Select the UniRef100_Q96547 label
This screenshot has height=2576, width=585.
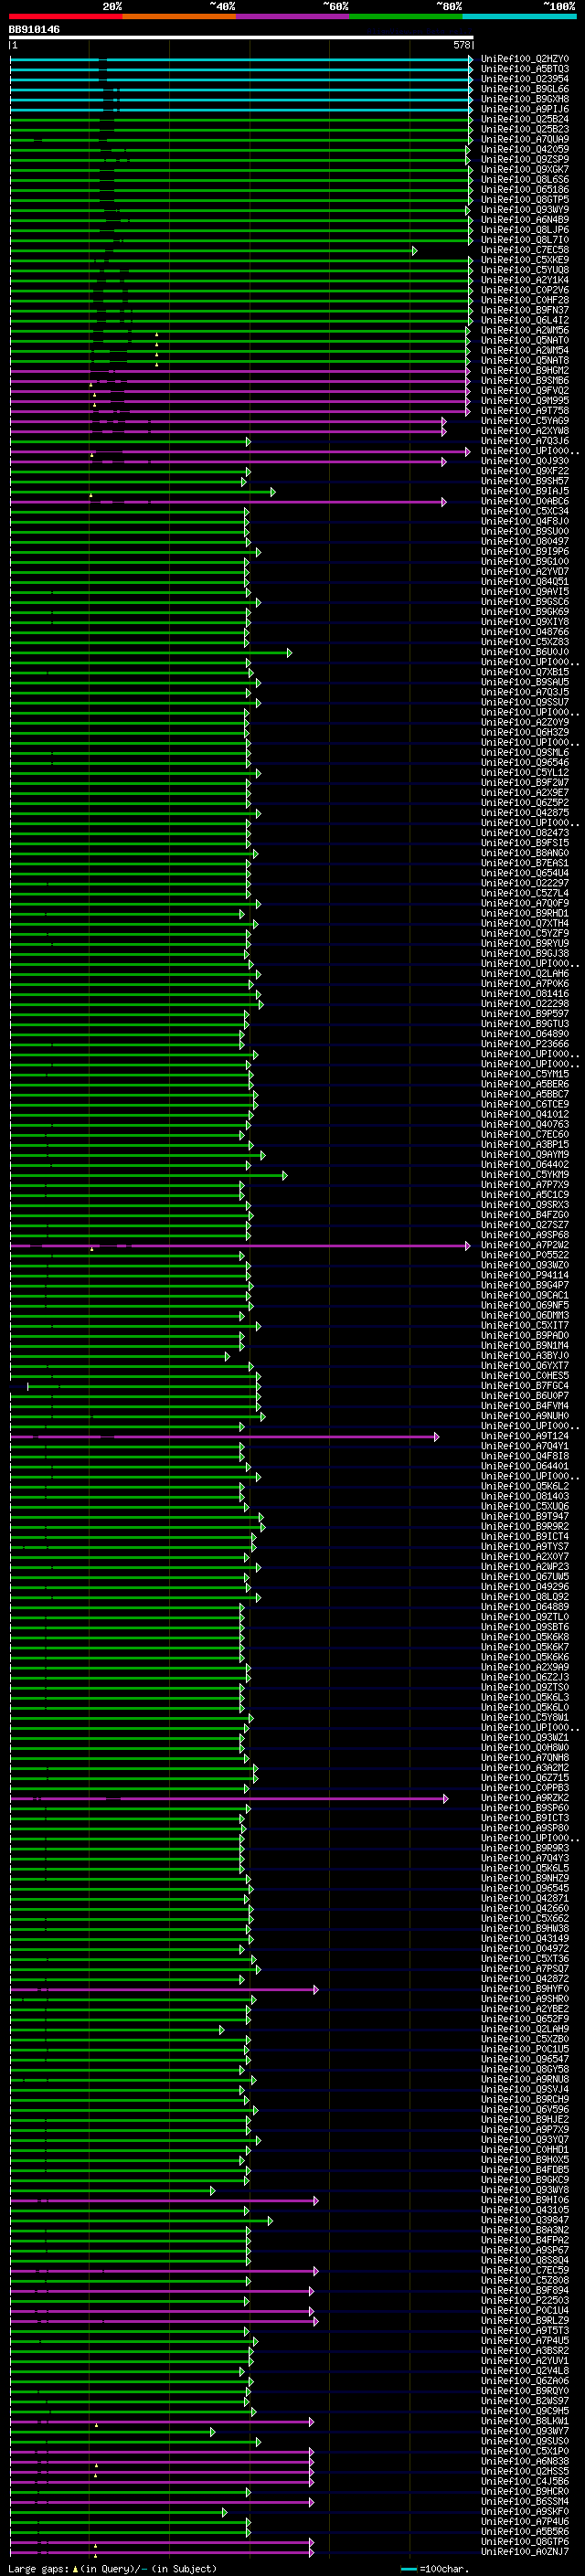point(525,2059)
